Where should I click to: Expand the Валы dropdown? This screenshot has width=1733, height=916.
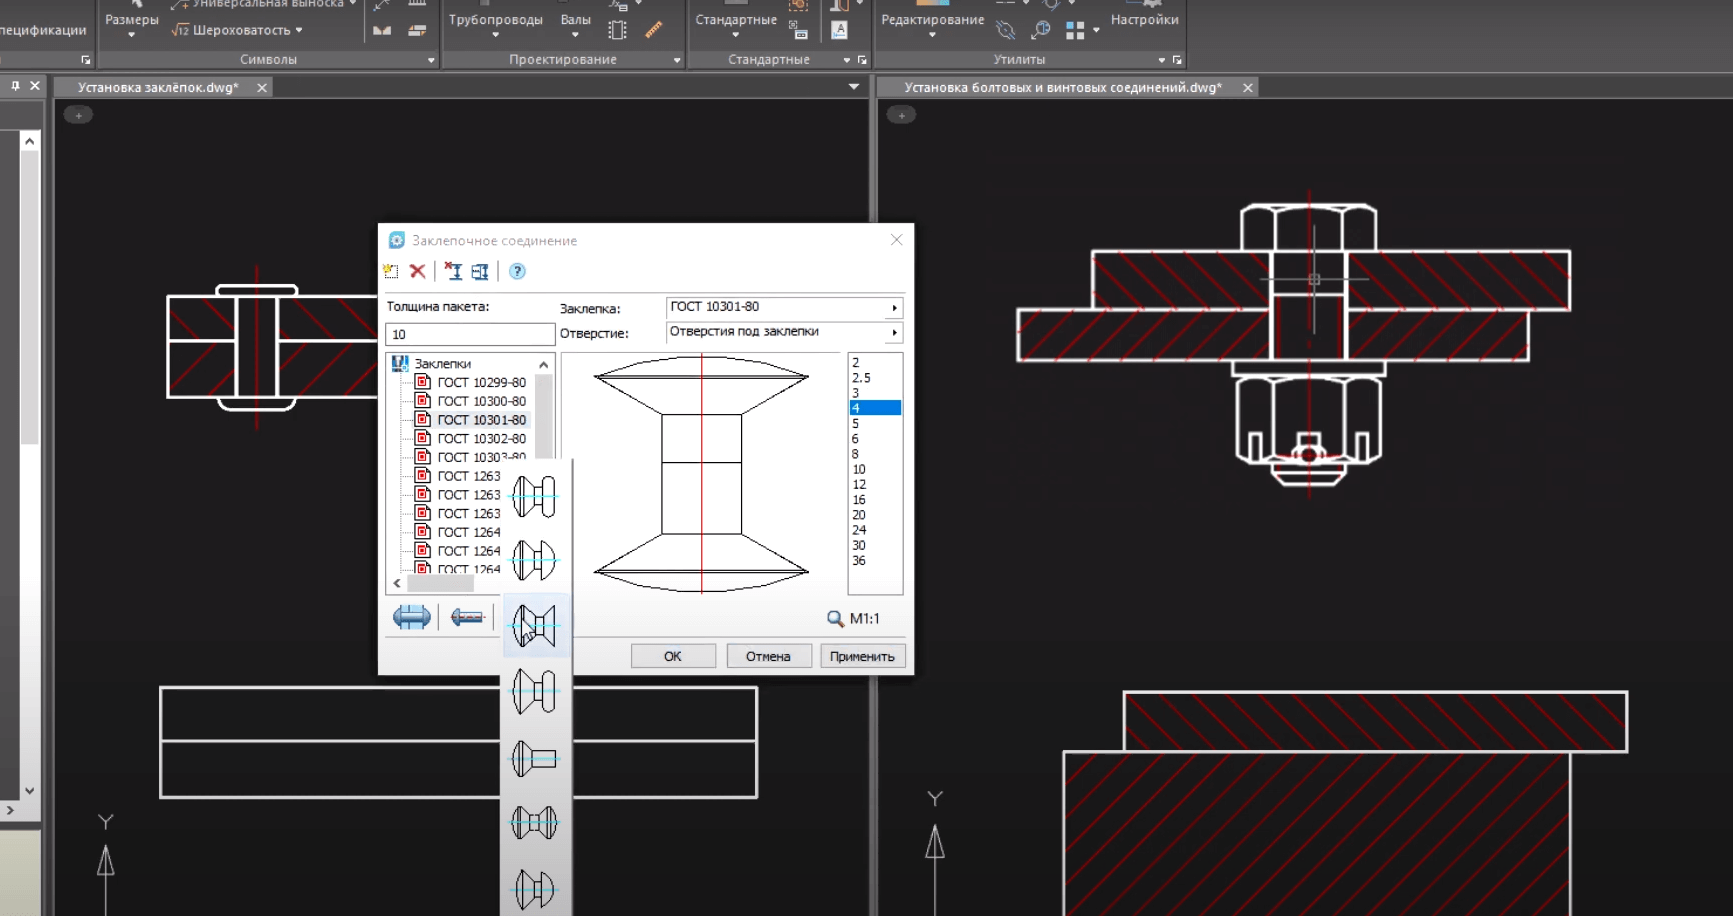pos(575,35)
